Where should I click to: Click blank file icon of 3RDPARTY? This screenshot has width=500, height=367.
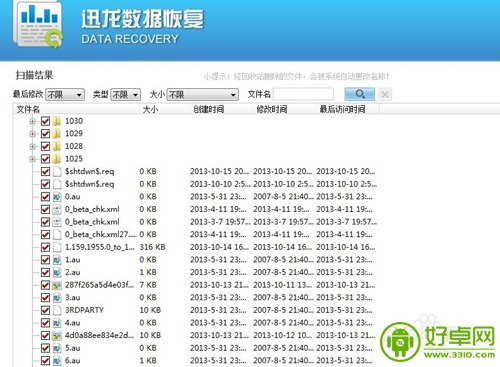pyautogui.click(x=57, y=310)
